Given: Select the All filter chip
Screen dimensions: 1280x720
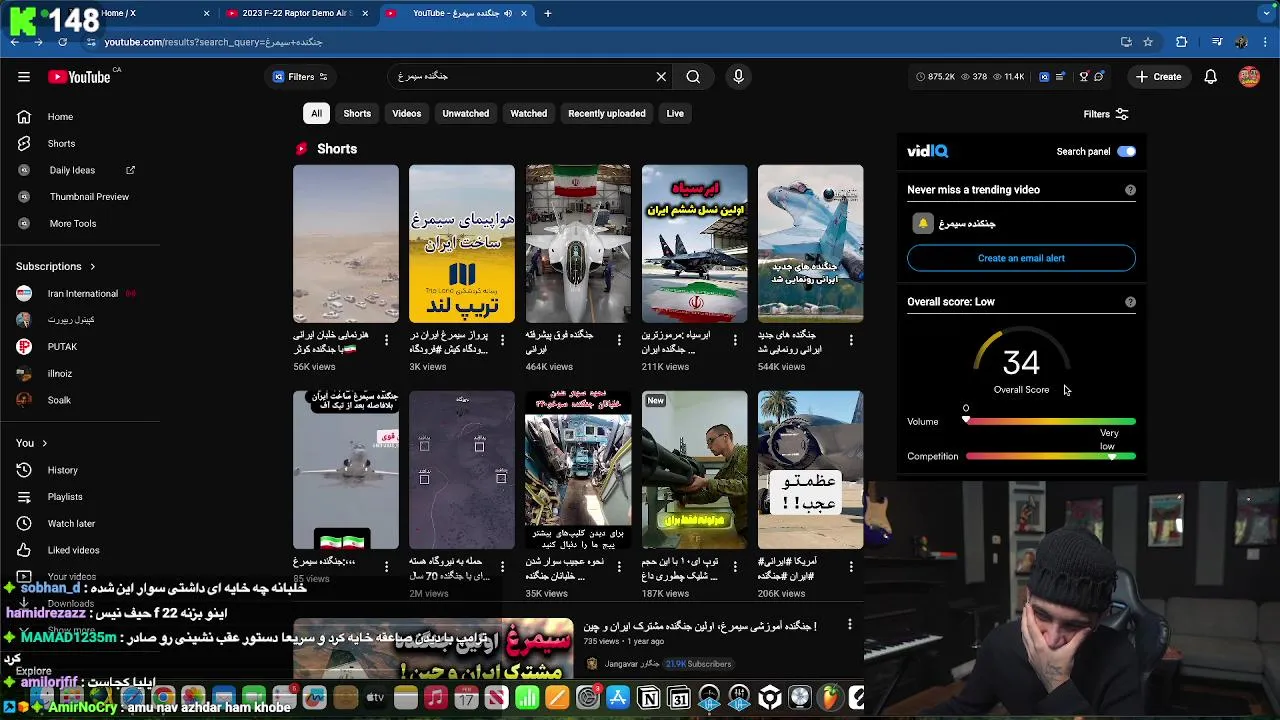Looking at the screenshot, I should coord(316,114).
